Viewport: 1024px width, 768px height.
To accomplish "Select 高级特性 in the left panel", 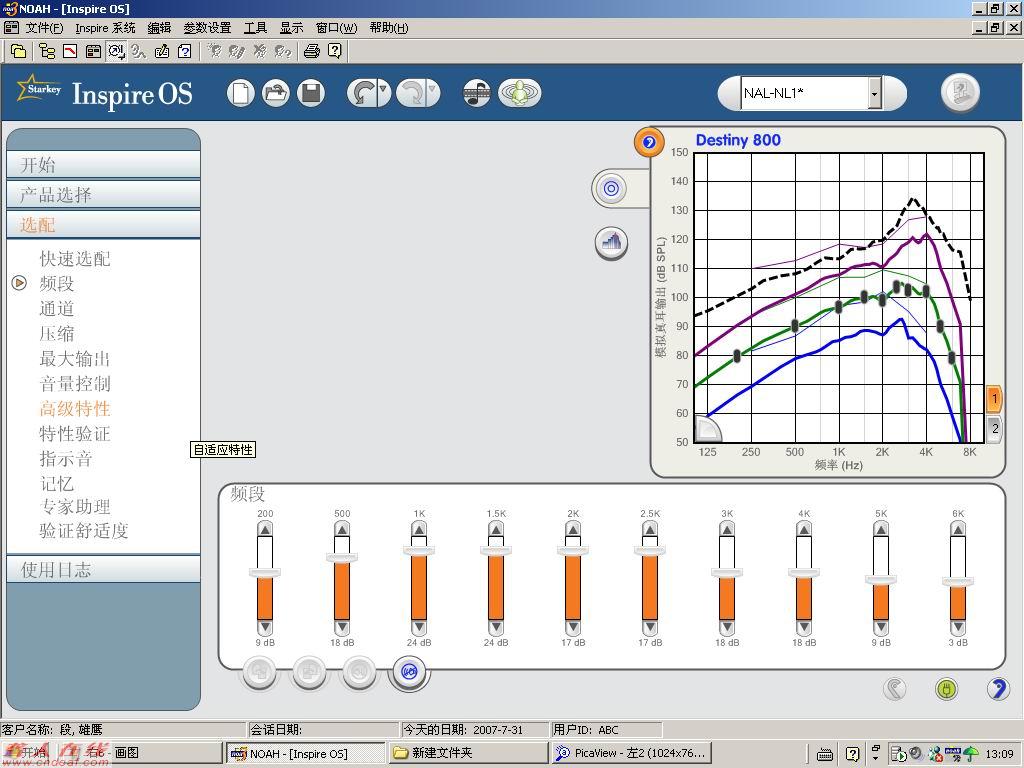I will point(75,409).
